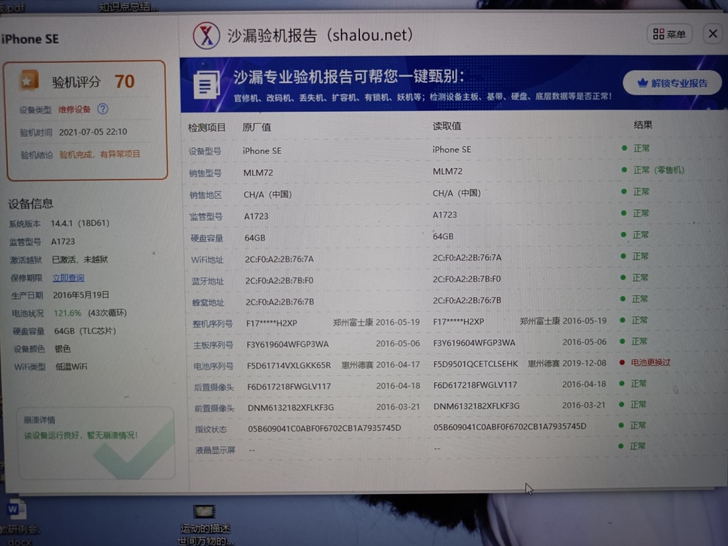Click the factory rear camera serial F6D617218FWGLV117

[289, 386]
